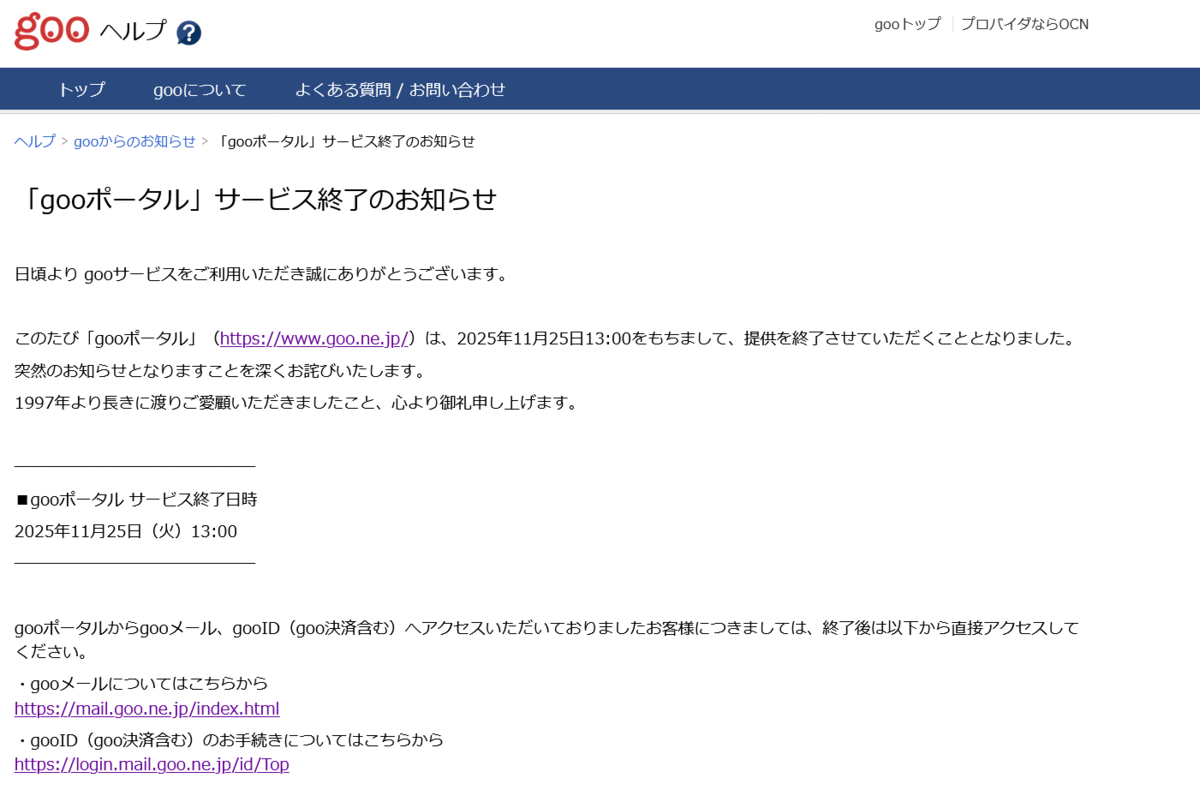The image size is (1200, 790).
Task: Click the breadcrumb text 「gooポータル」サービス終了のお知らせ
Action: click(345, 141)
